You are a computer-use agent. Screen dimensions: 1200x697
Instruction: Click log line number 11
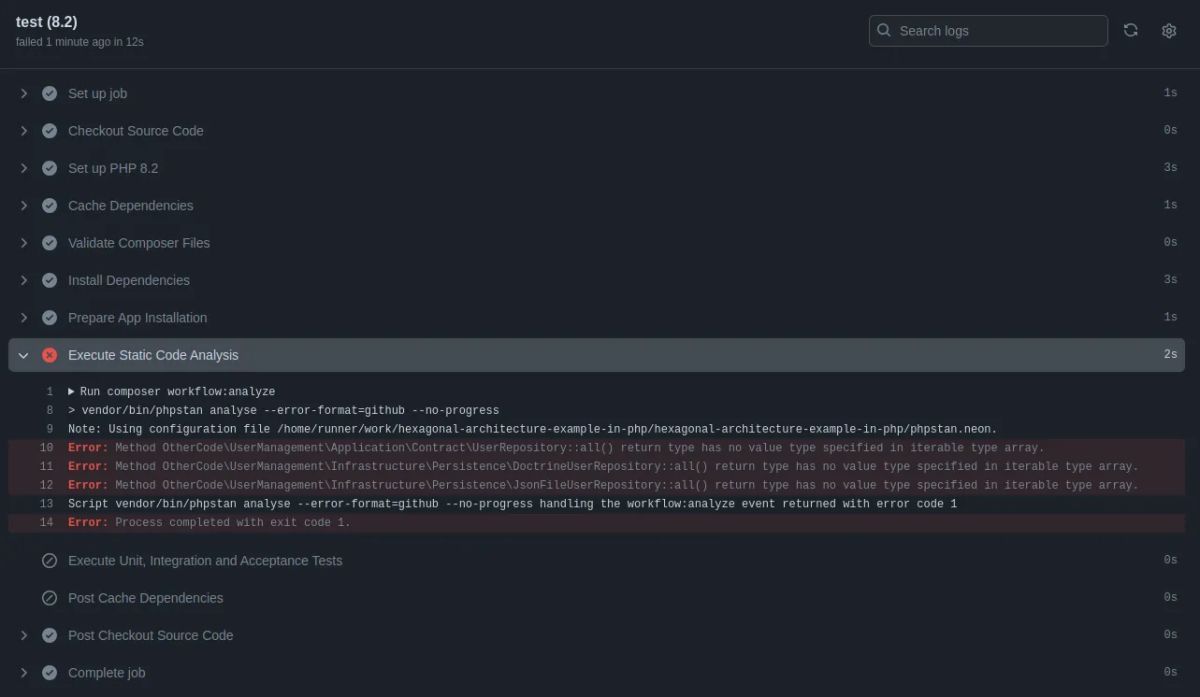(47, 466)
